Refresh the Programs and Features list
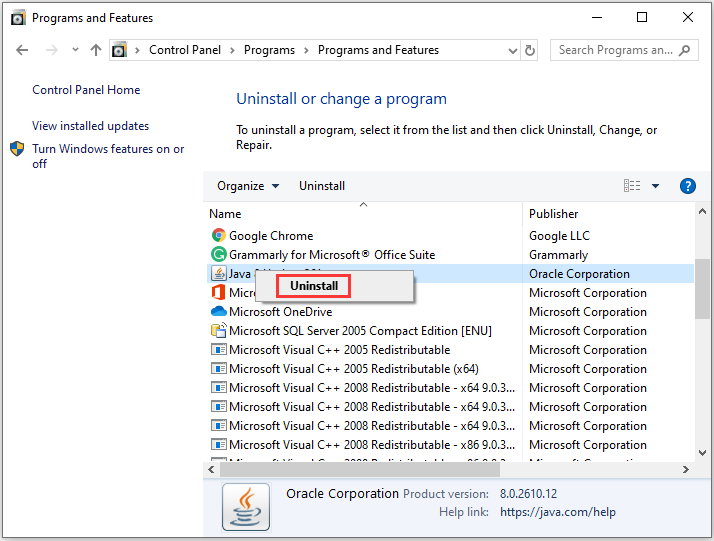Viewport: 714px width, 541px height. (530, 50)
